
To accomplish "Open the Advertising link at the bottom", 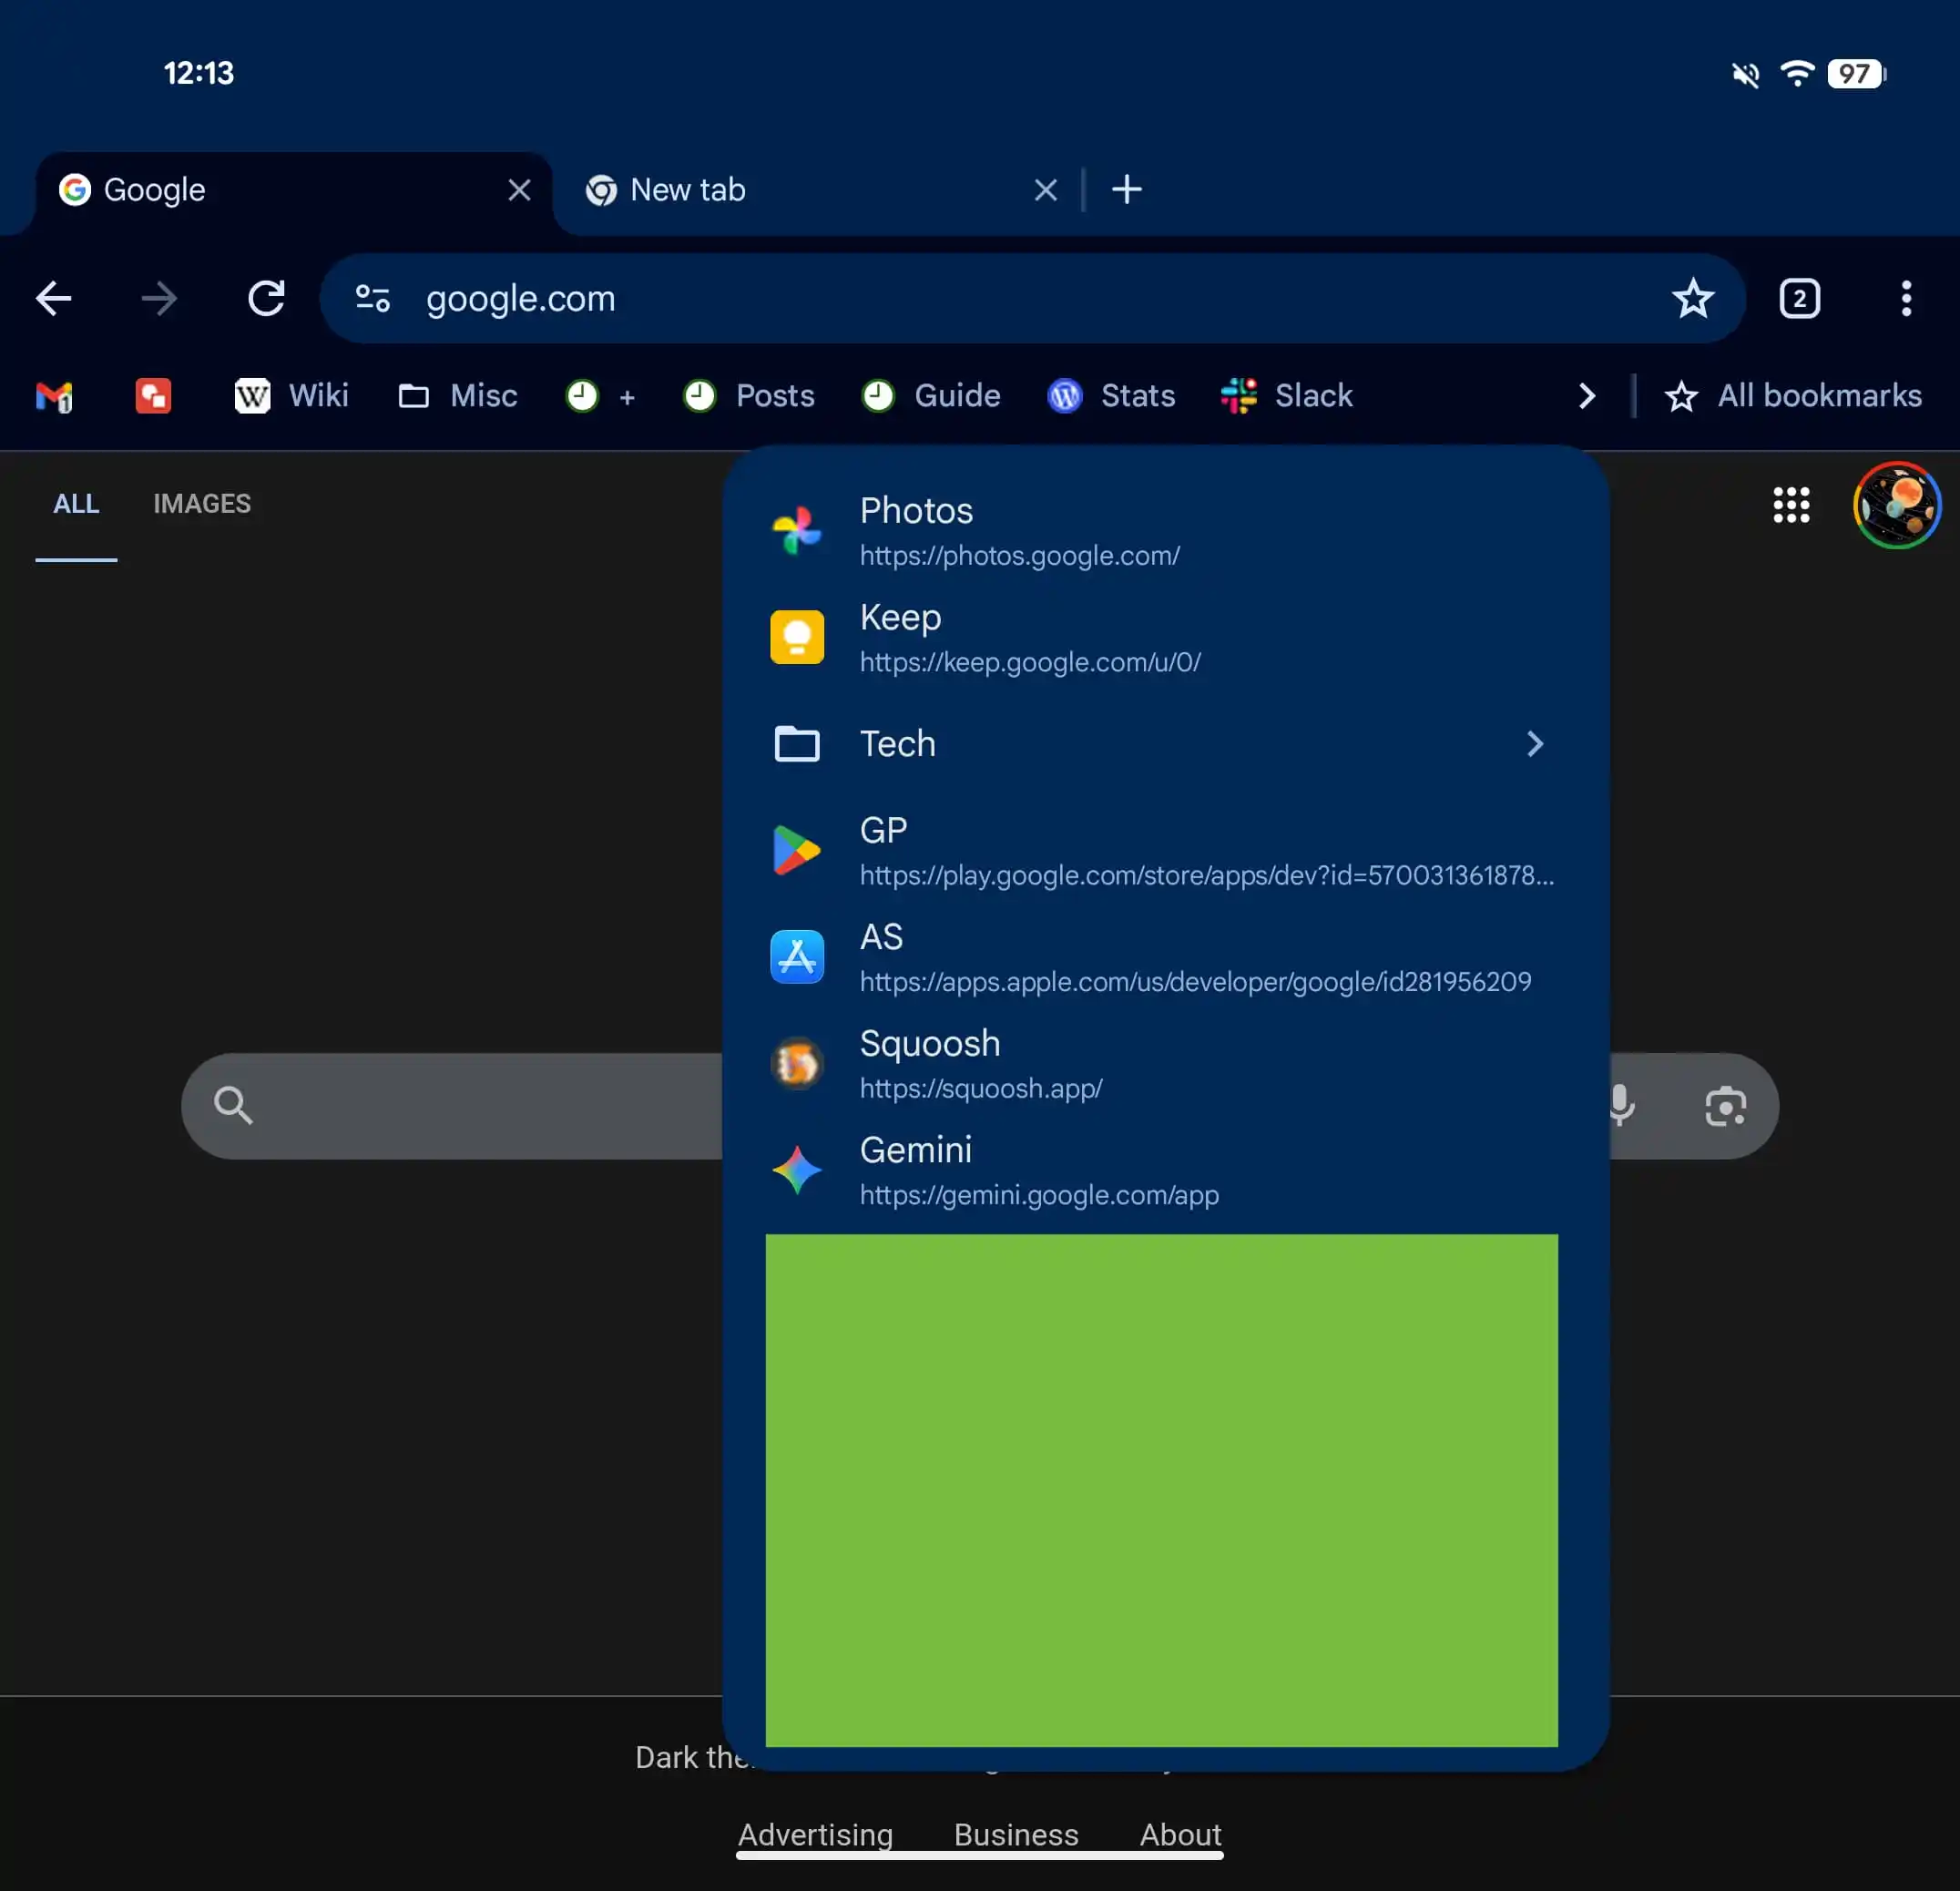I will tap(815, 1835).
